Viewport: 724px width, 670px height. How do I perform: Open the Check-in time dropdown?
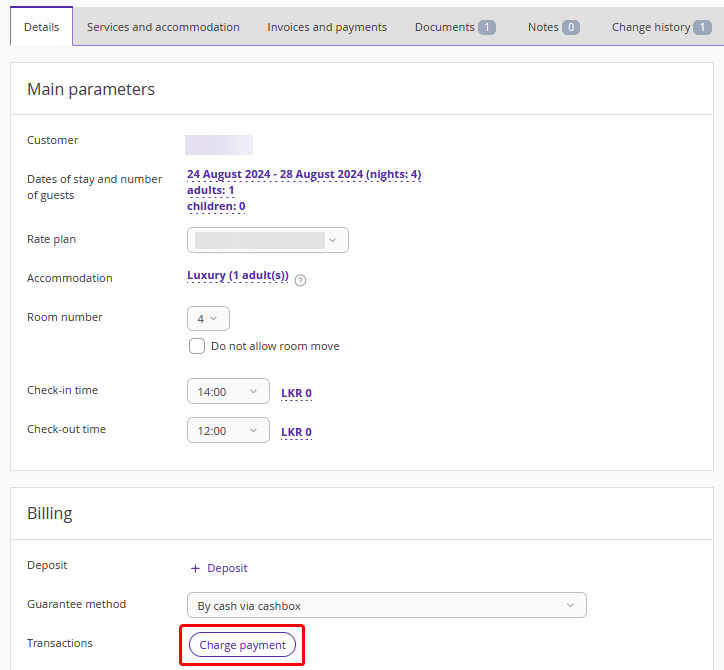pos(228,392)
